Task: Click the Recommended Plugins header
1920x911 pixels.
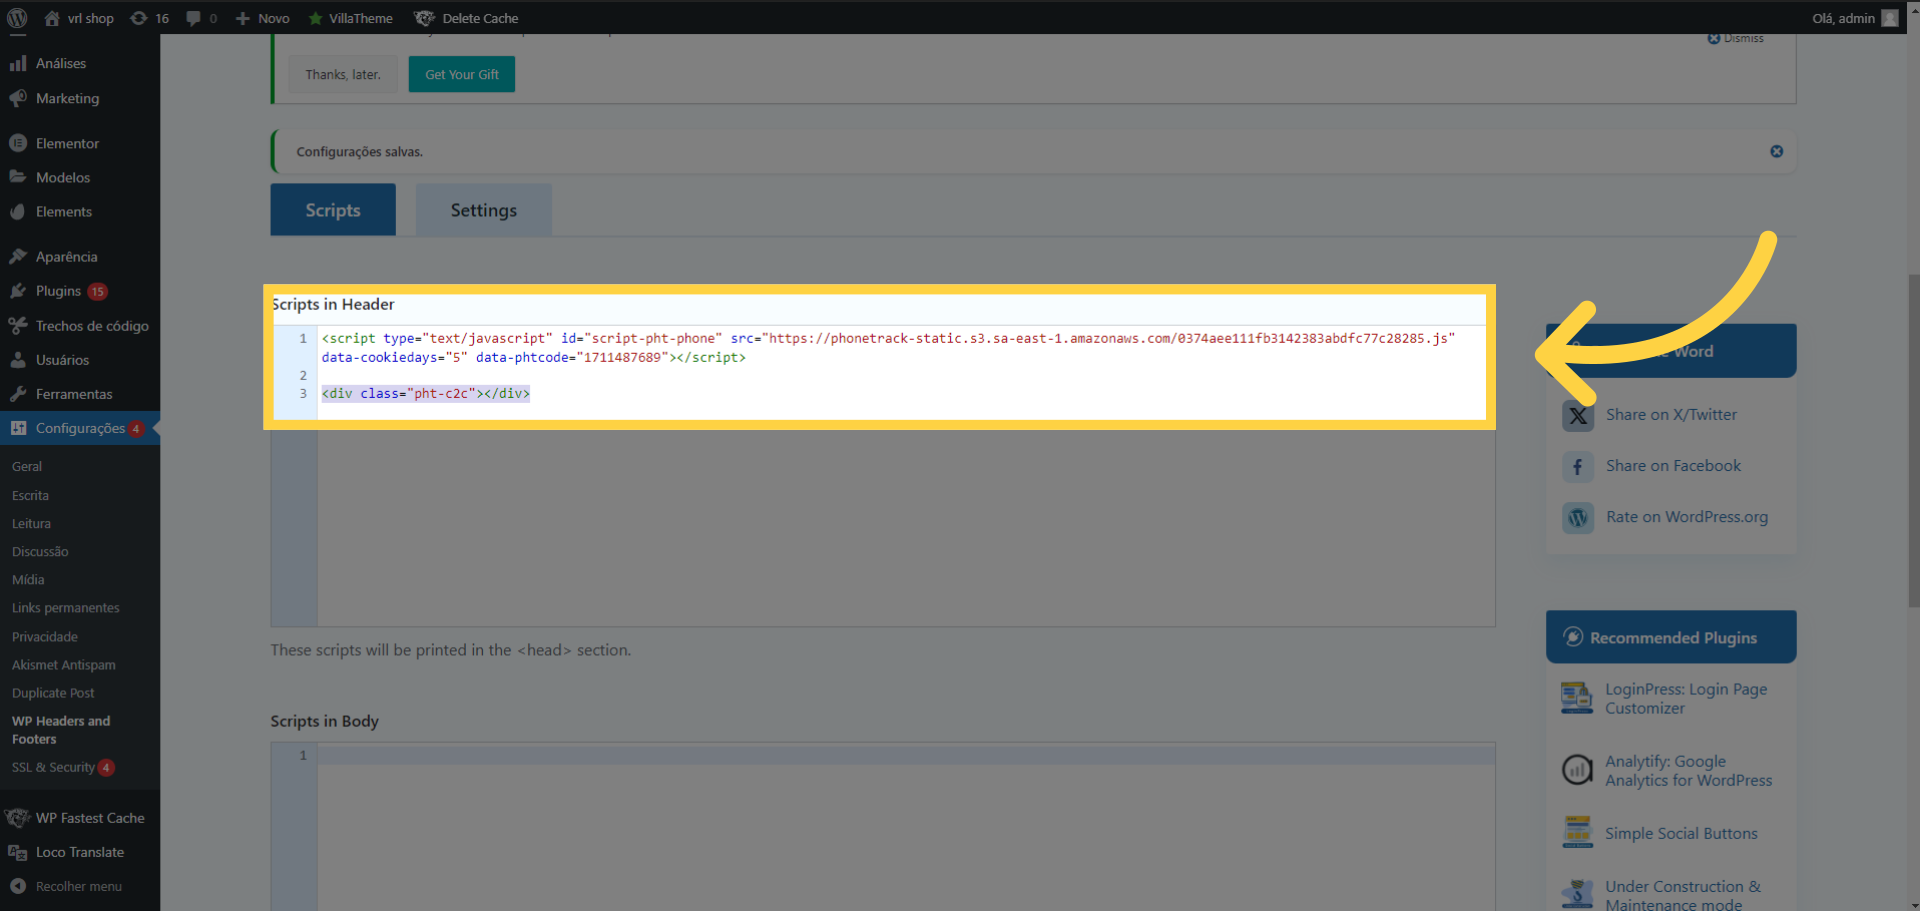Action: [1671, 637]
